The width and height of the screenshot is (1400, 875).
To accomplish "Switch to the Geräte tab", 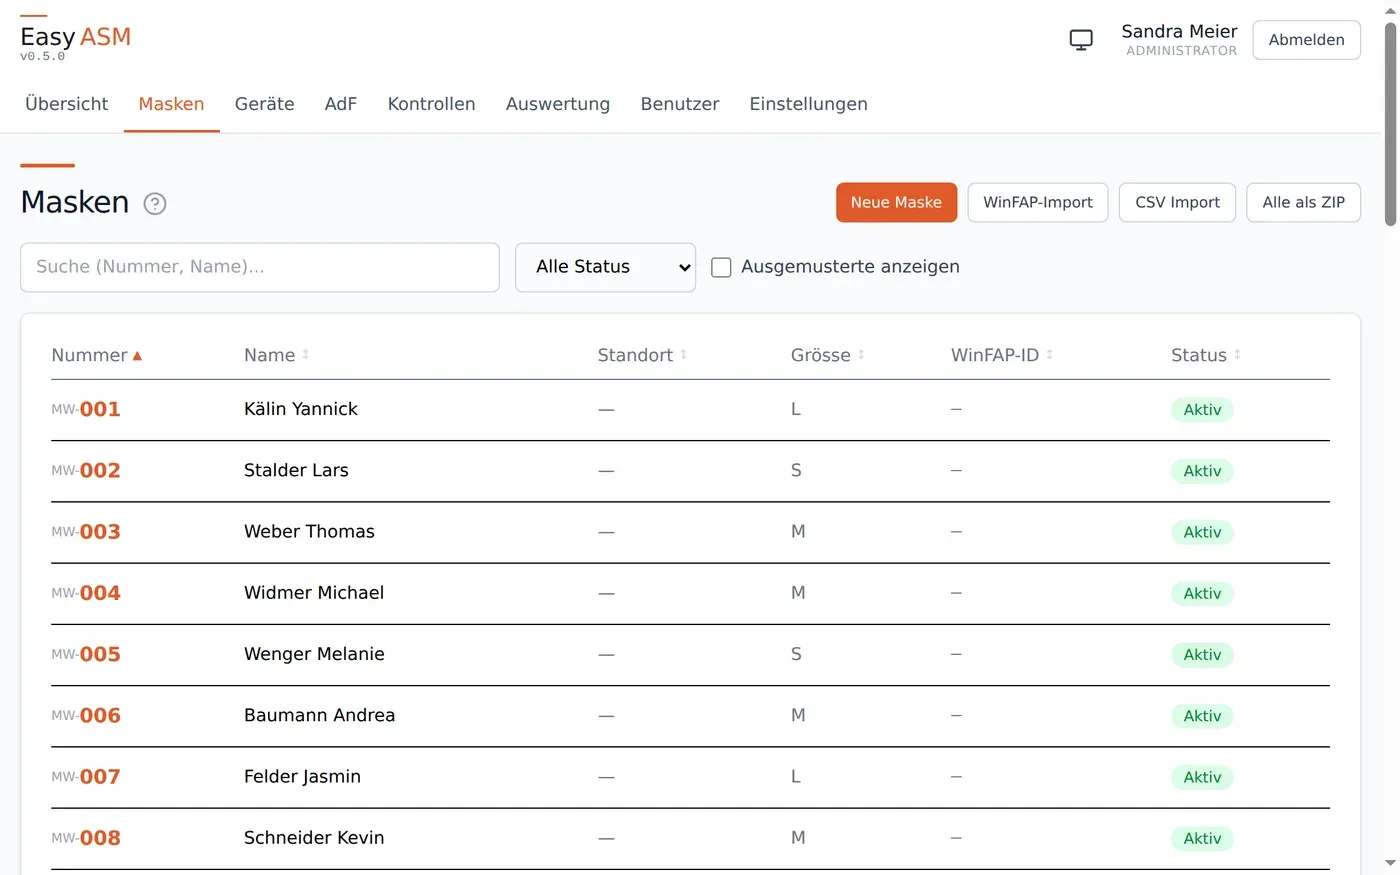I will tap(264, 104).
